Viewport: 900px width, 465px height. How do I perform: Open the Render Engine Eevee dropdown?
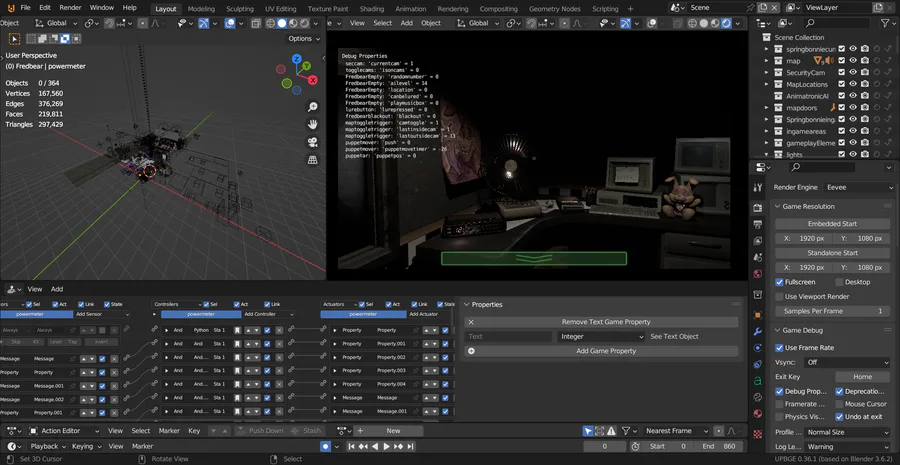[x=859, y=187]
